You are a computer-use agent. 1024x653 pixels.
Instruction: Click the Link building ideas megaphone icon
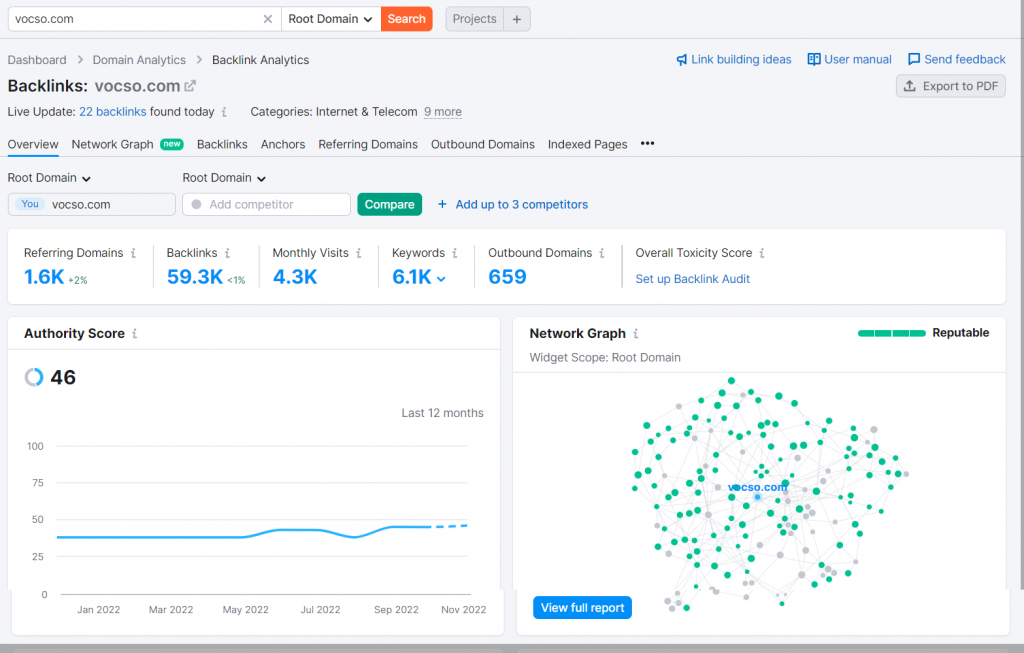click(681, 59)
